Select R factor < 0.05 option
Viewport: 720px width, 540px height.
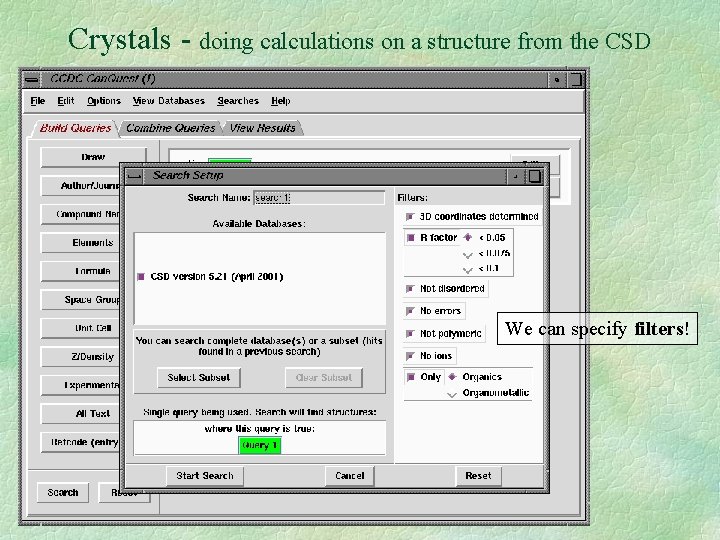coord(467,237)
